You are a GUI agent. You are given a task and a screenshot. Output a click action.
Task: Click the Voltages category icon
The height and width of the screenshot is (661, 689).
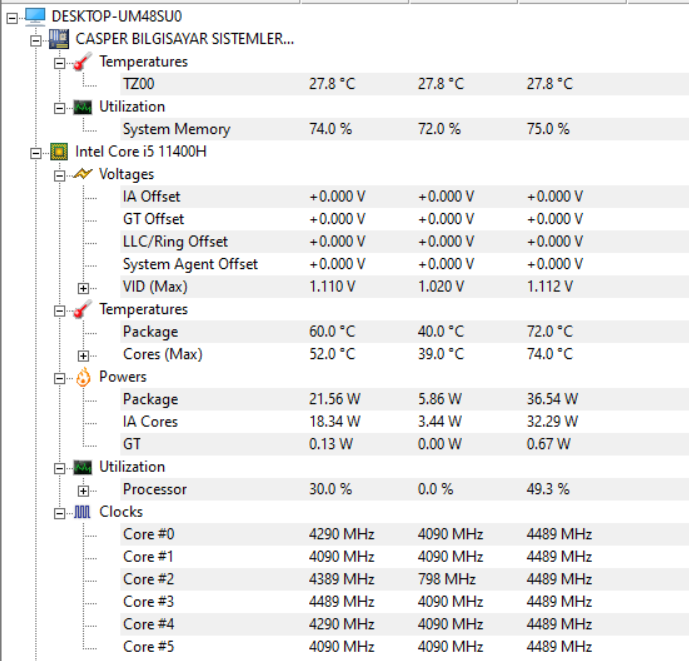[x=83, y=174]
